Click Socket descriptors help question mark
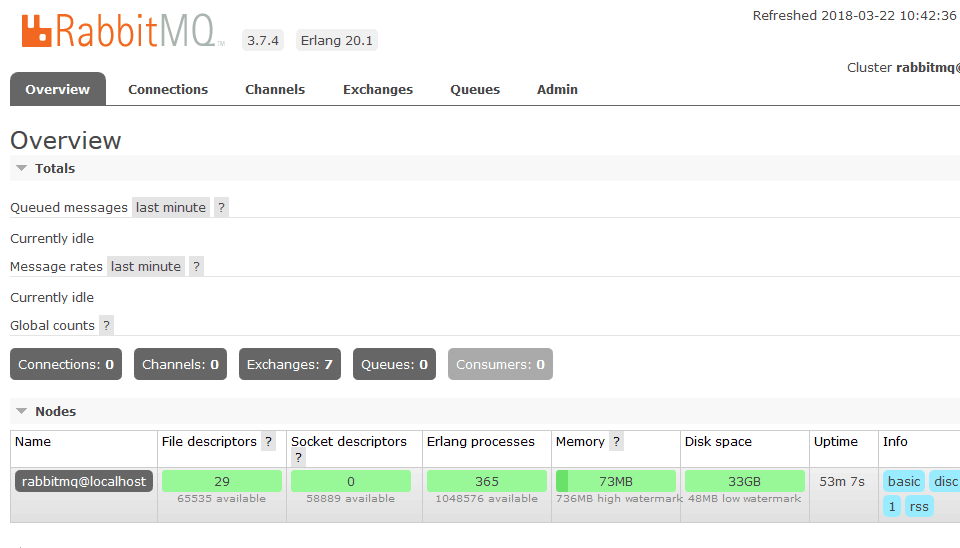960x548 pixels. [x=298, y=458]
